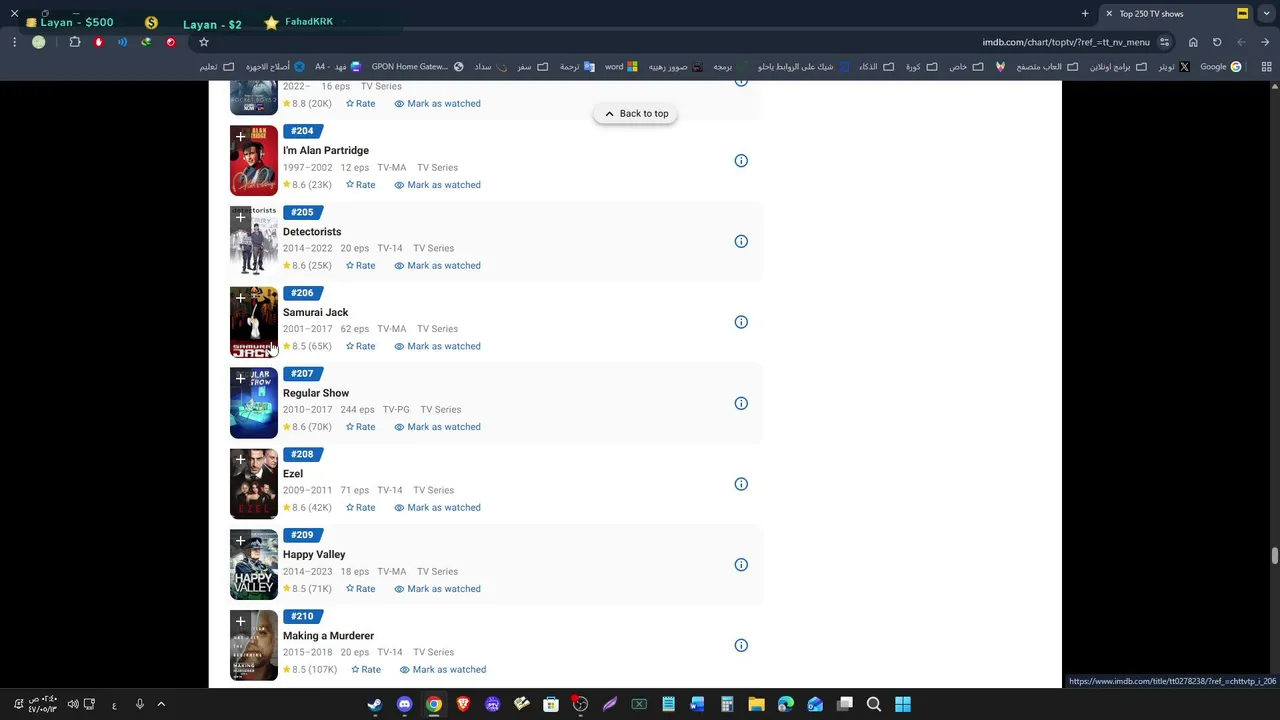Add Detectorists to watchlist via plus

point(240,217)
